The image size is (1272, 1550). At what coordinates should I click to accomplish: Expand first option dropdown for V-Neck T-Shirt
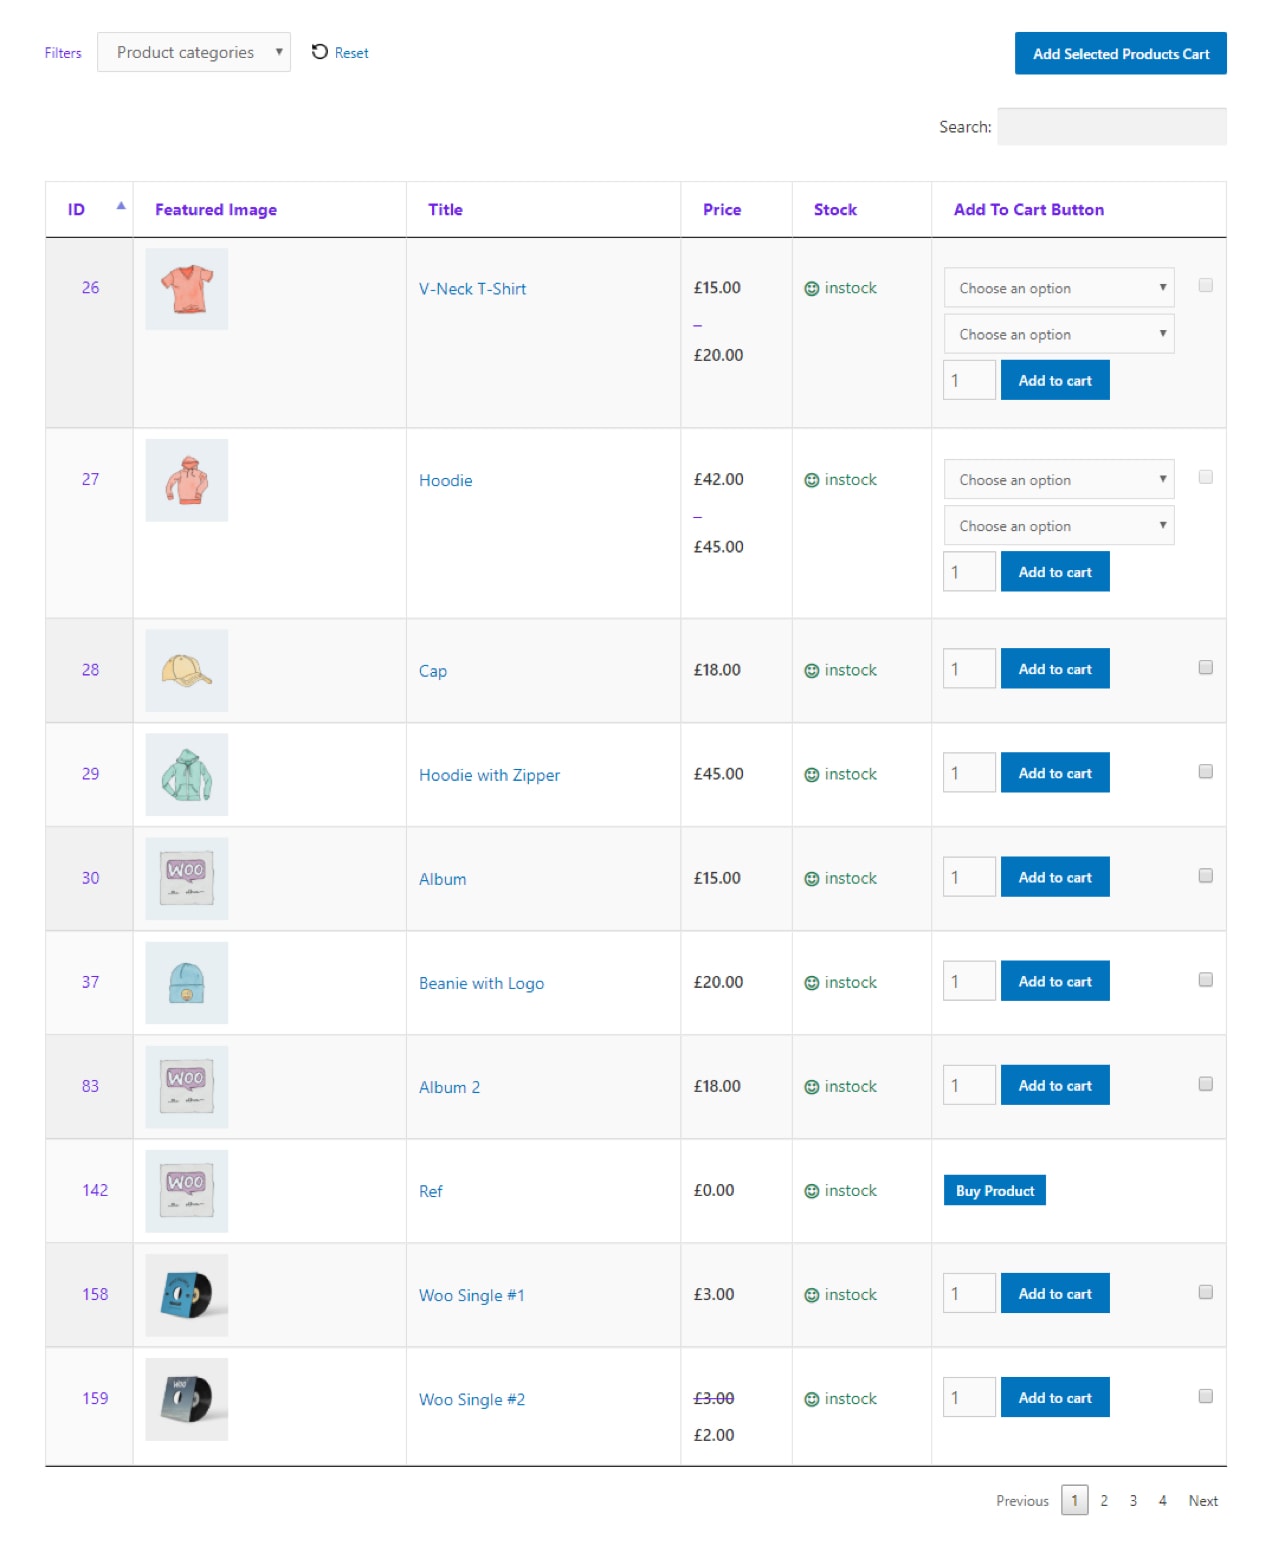pyautogui.click(x=1059, y=288)
